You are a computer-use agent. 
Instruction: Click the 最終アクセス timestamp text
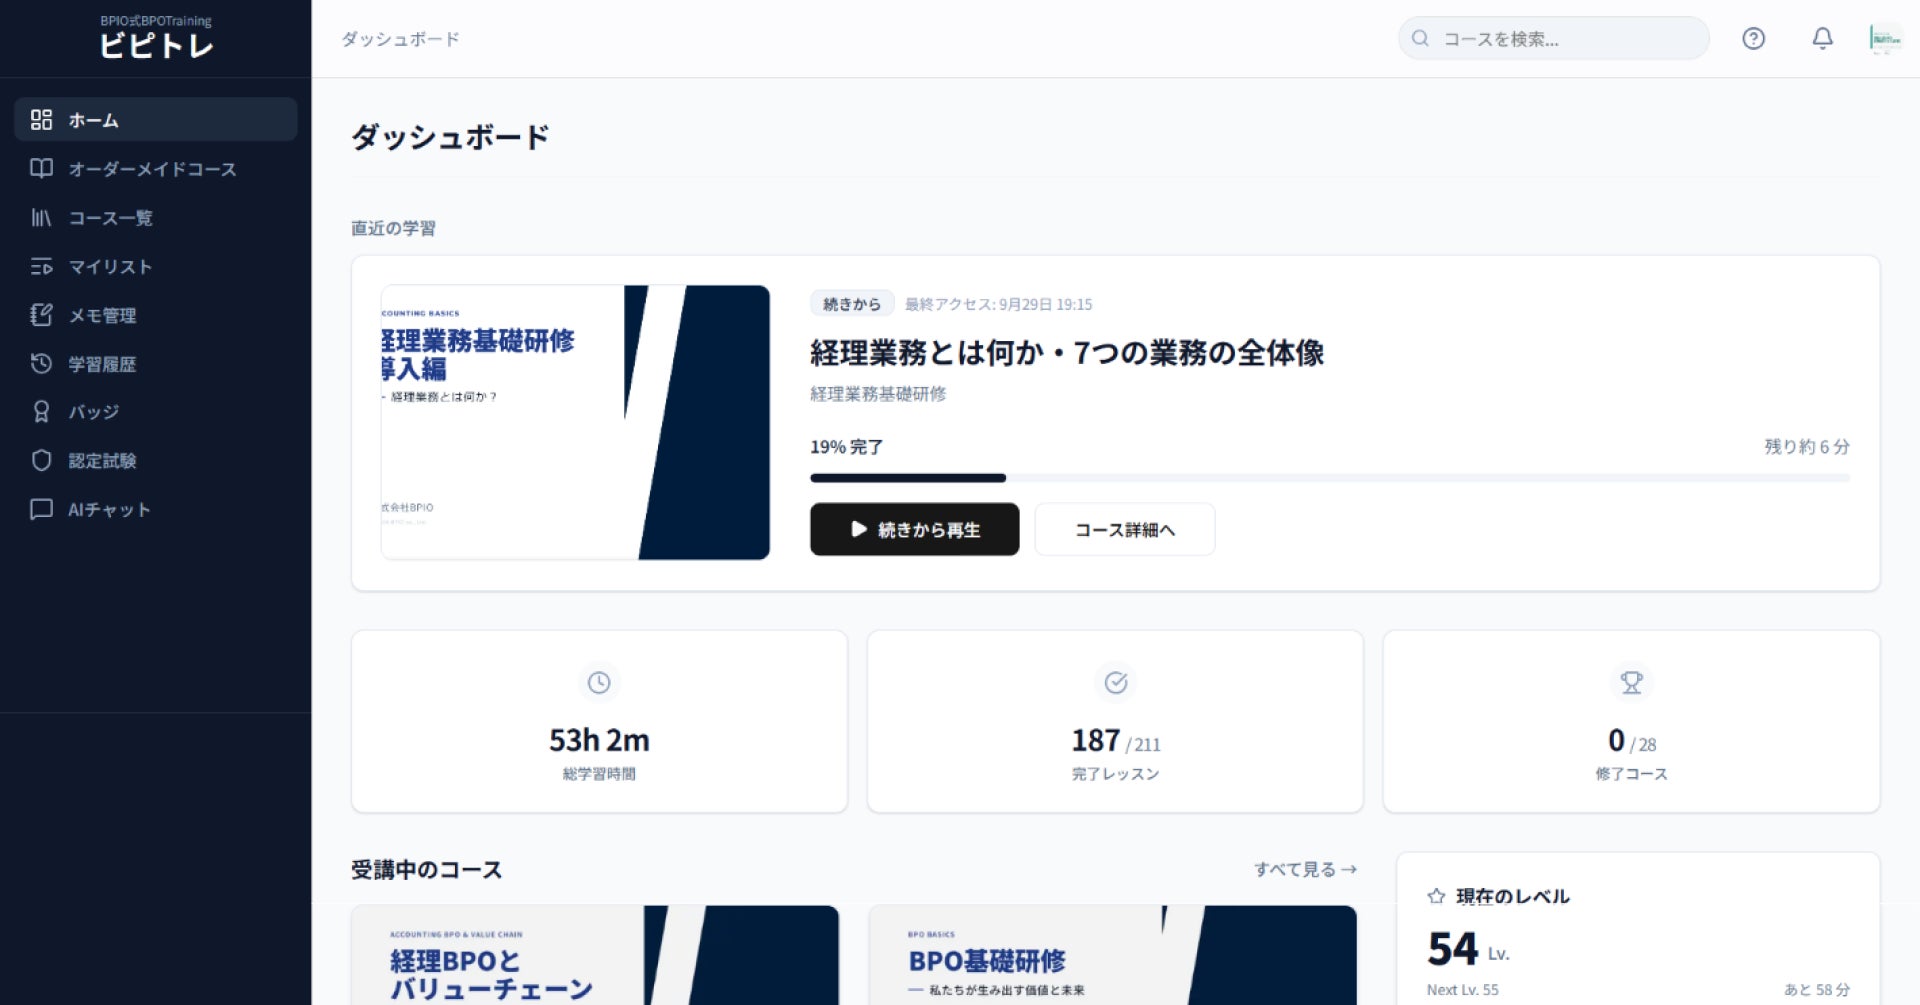[998, 304]
